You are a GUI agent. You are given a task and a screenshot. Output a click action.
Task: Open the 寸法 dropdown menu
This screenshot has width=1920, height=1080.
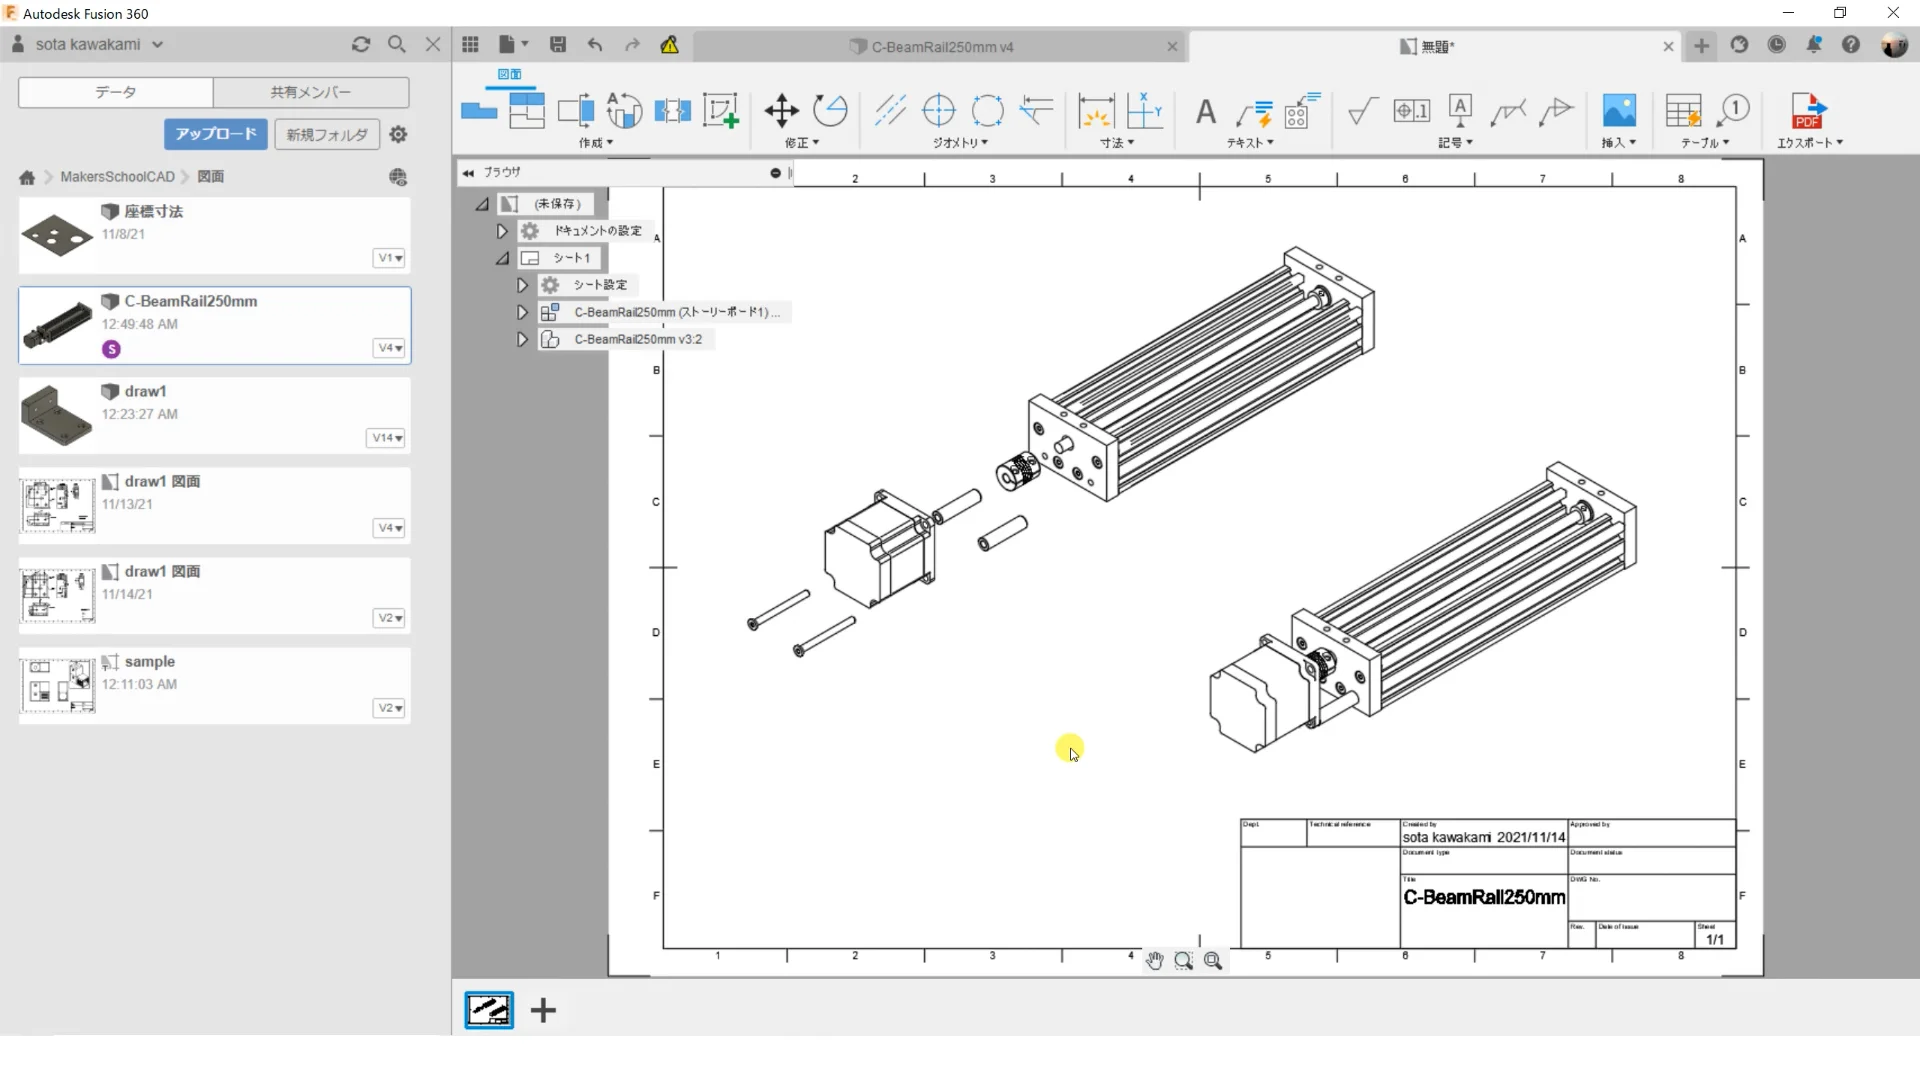click(1118, 143)
